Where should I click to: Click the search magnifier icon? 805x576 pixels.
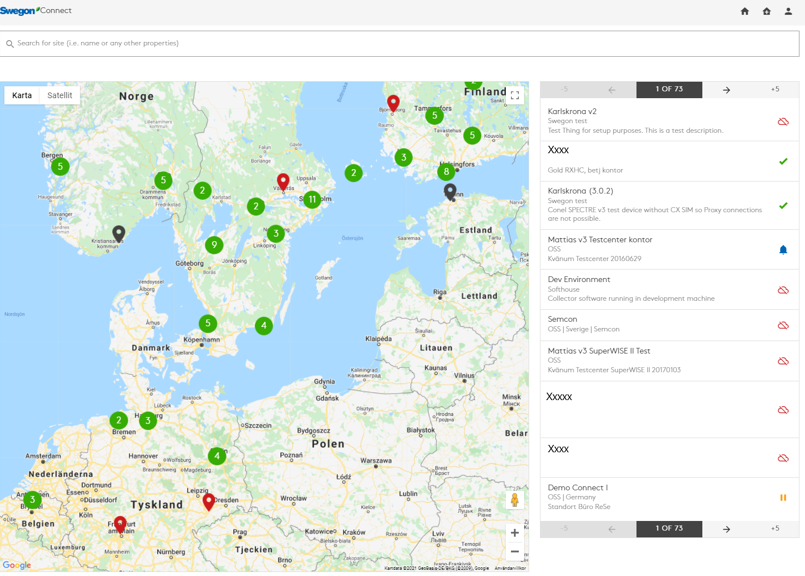click(10, 44)
